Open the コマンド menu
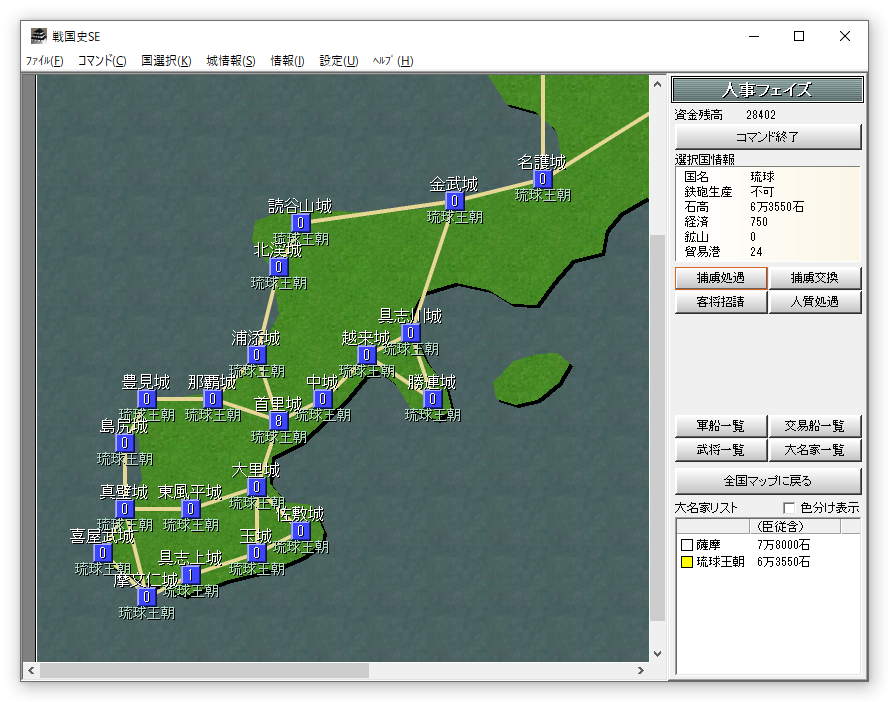 pos(102,61)
